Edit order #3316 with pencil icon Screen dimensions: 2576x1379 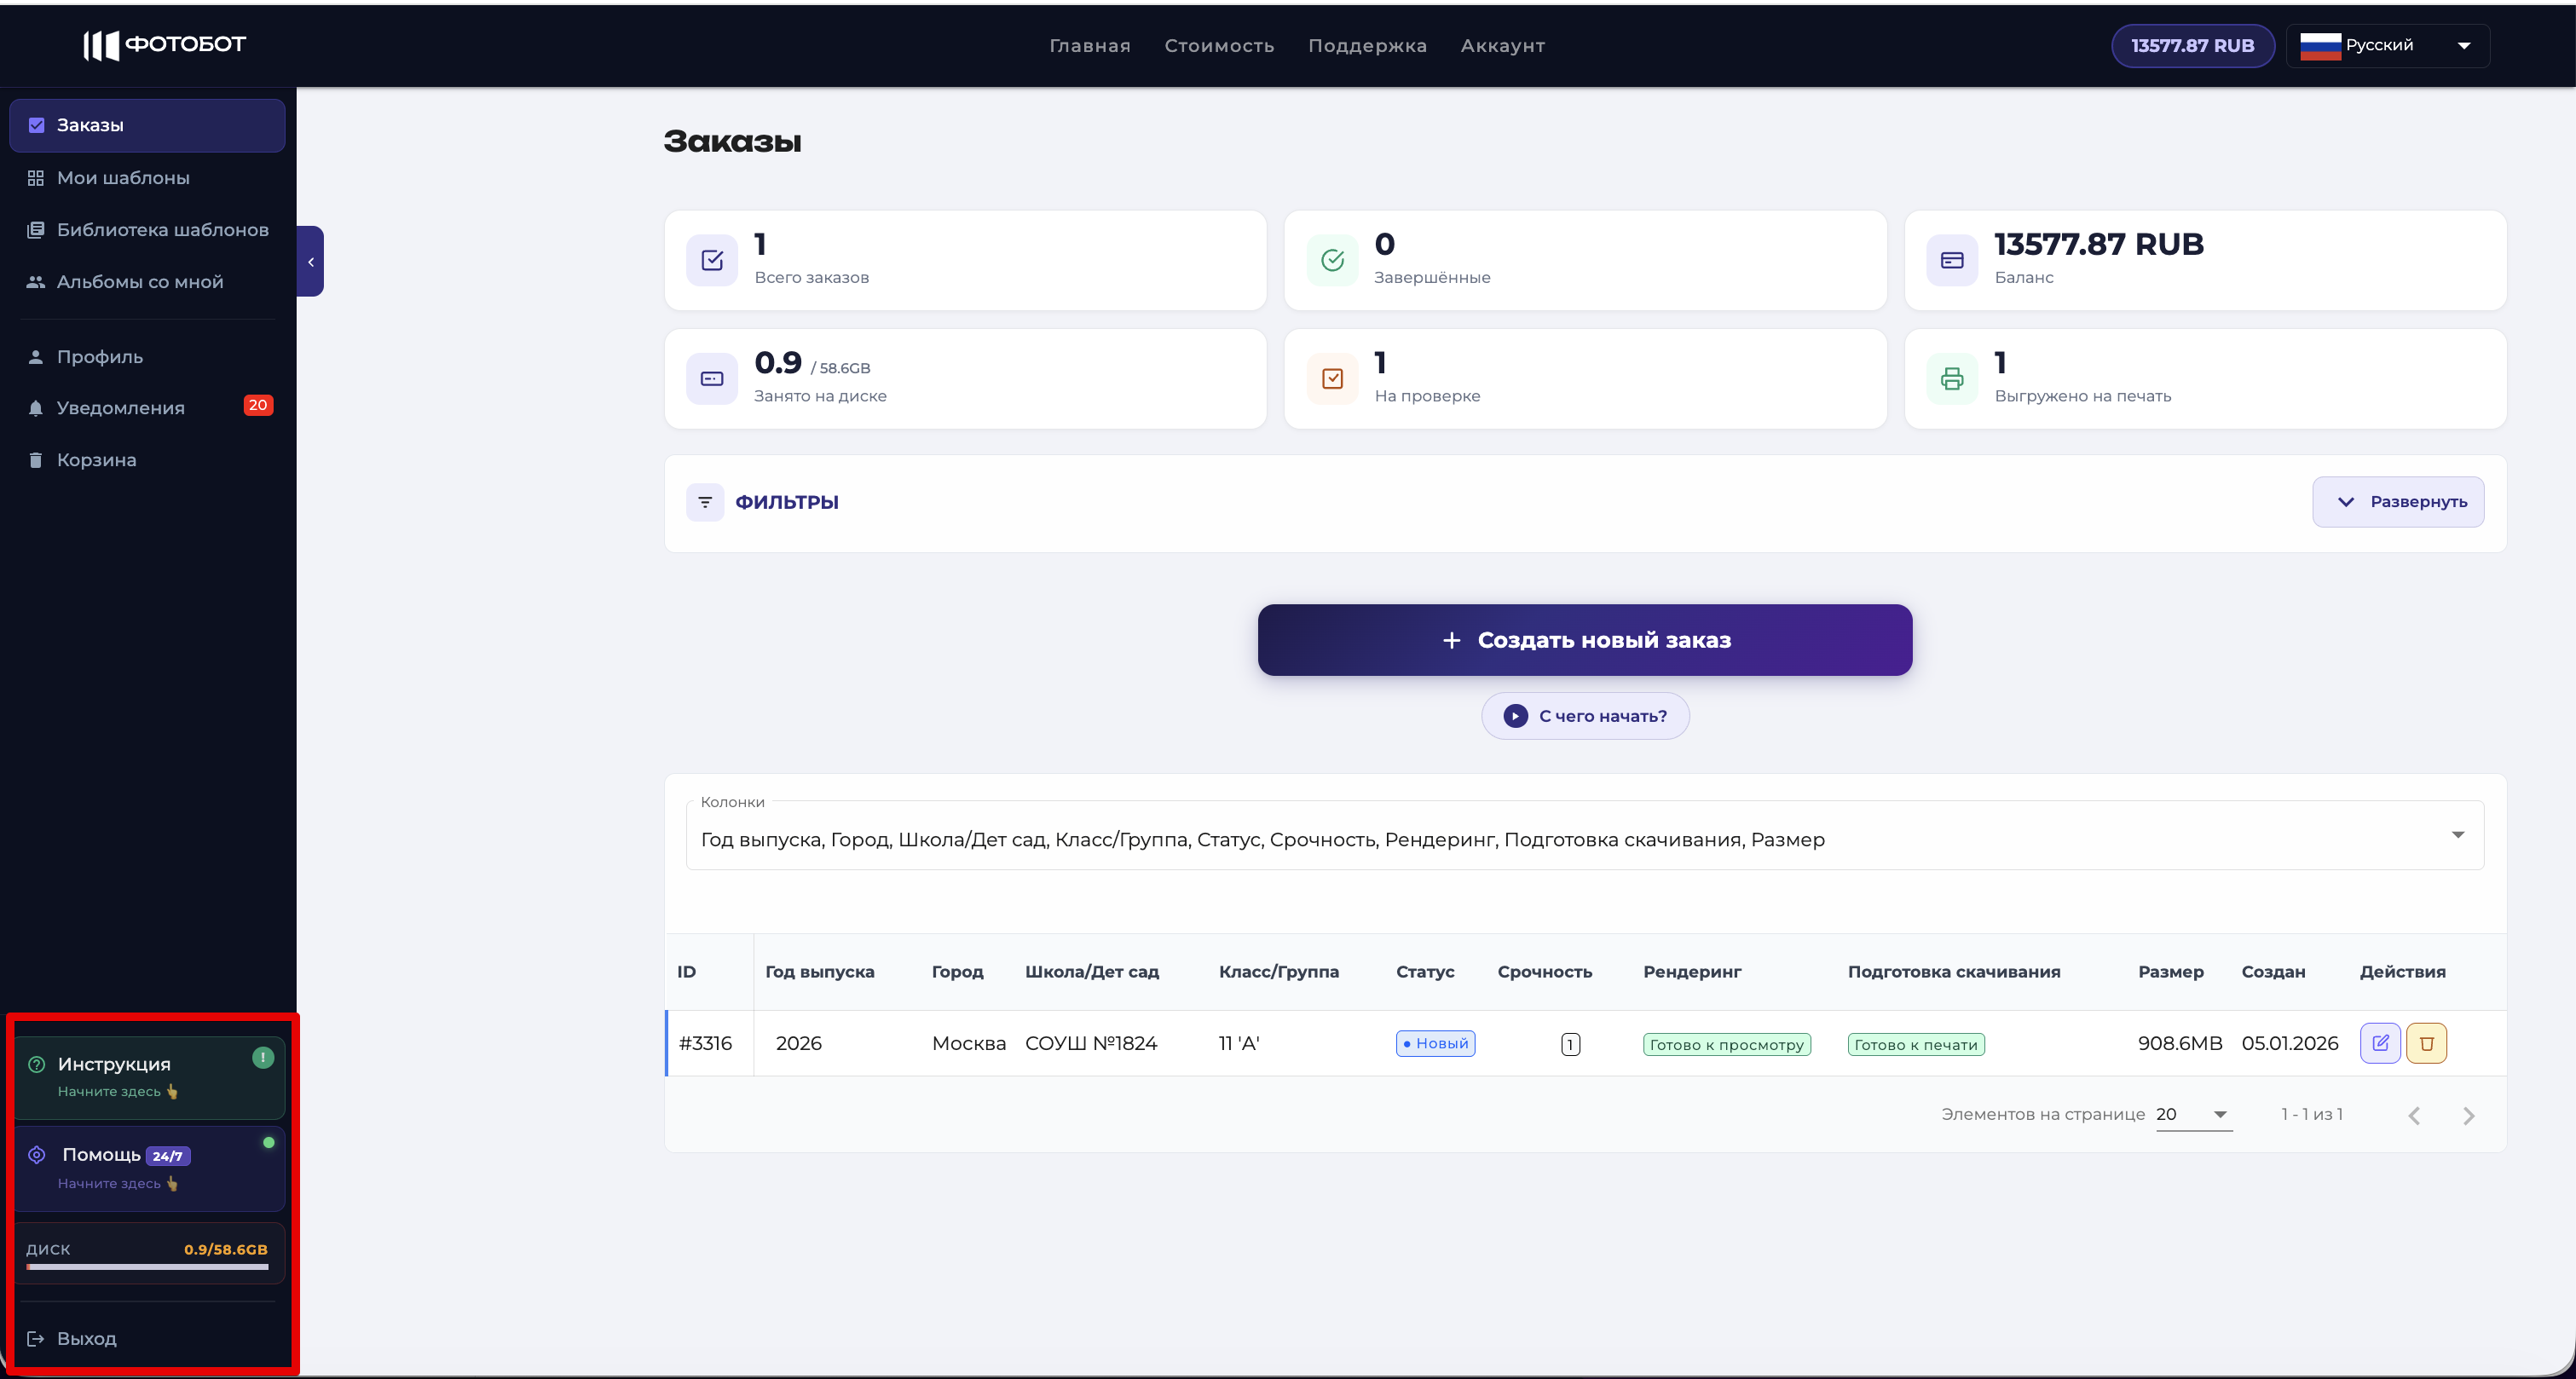pos(2380,1043)
